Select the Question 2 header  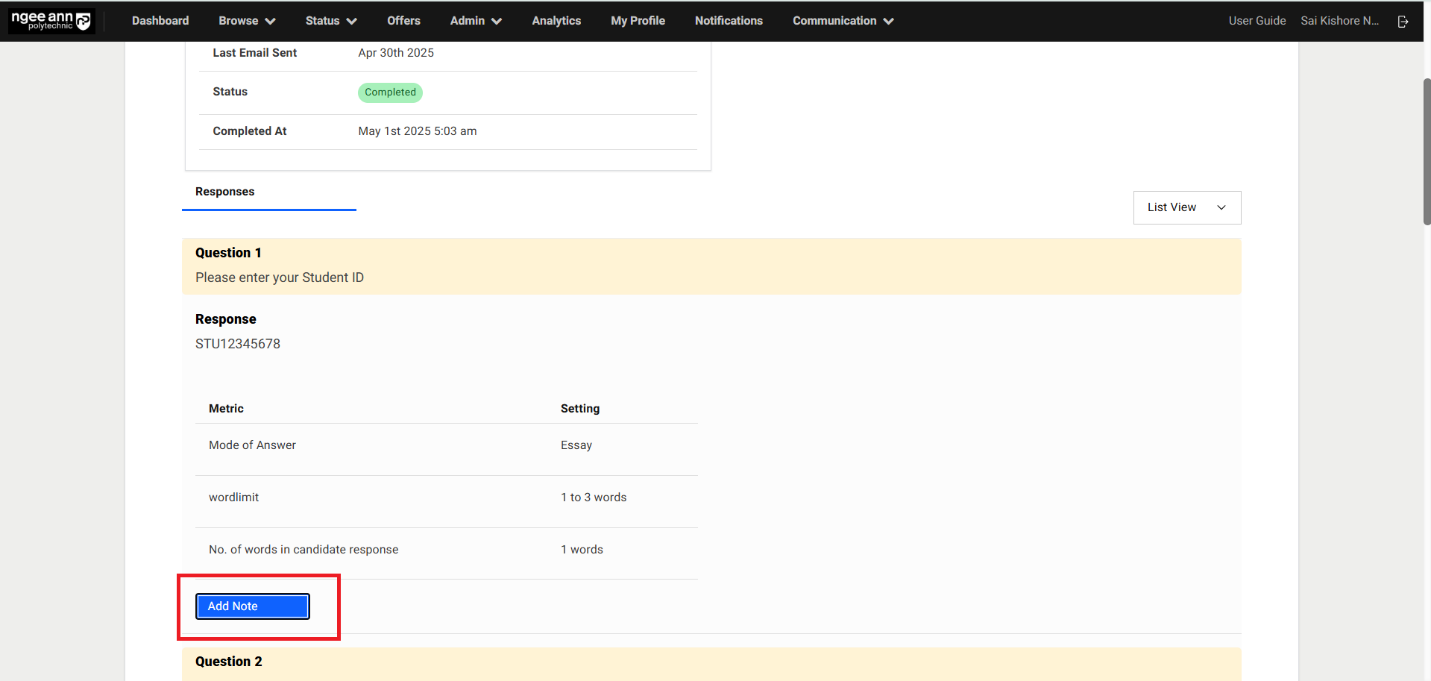[229, 662]
